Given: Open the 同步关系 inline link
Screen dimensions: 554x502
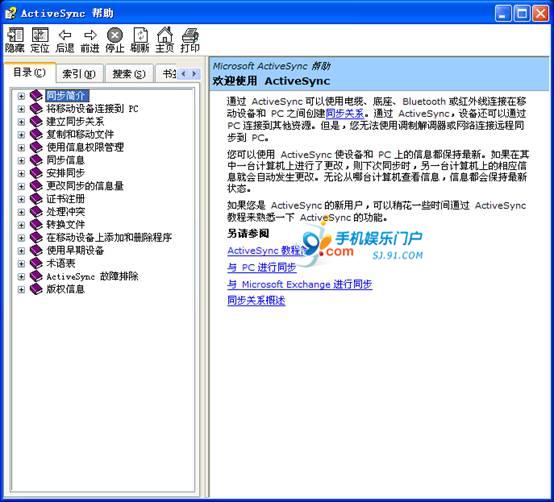Looking at the screenshot, I should (345, 113).
